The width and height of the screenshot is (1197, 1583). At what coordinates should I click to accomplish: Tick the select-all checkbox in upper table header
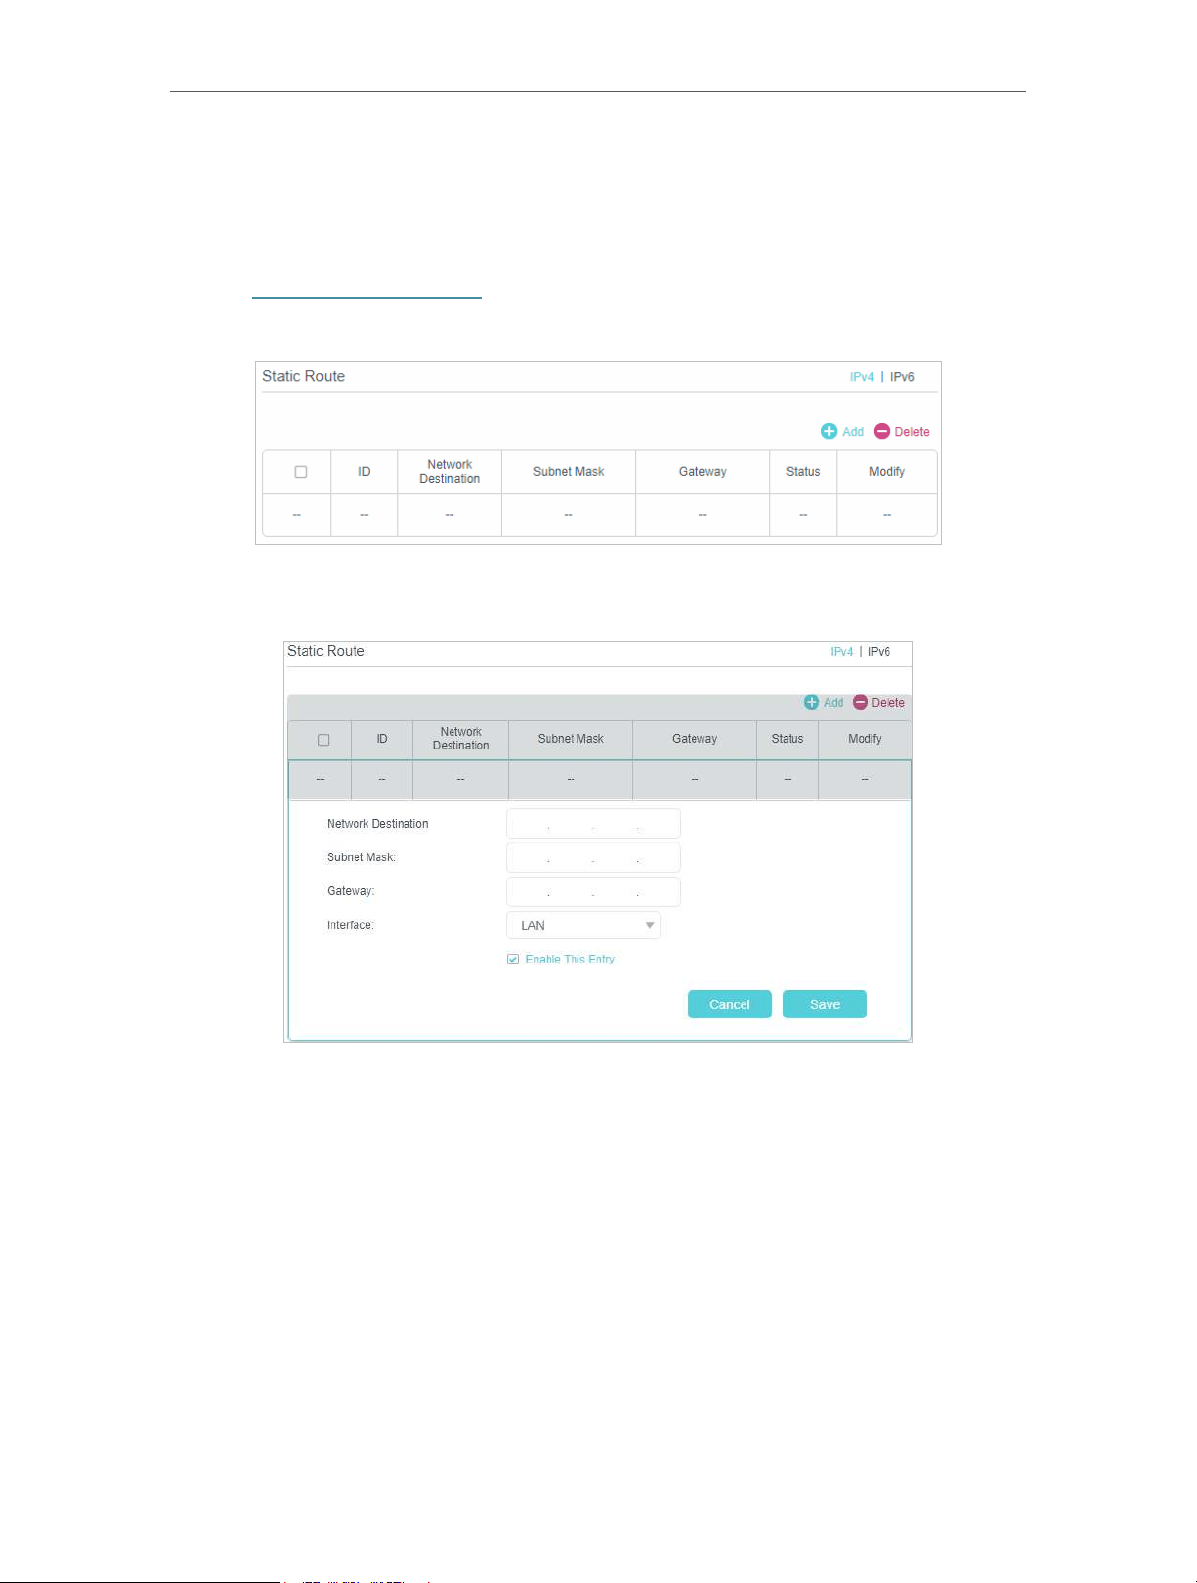(300, 472)
